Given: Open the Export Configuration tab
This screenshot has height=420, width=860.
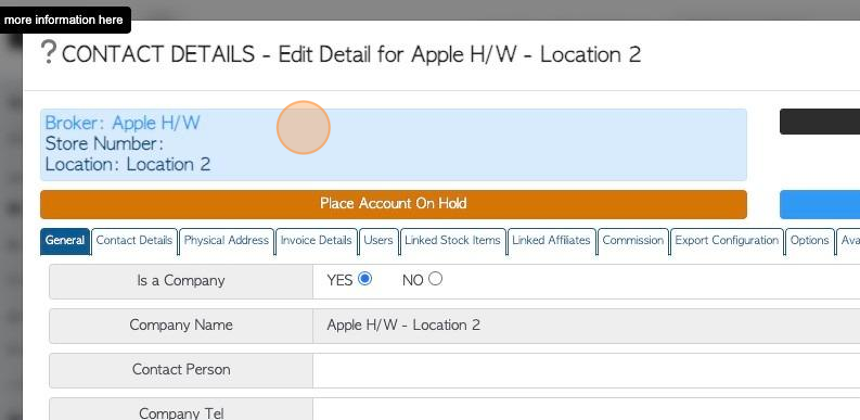Looking at the screenshot, I should coord(727,241).
